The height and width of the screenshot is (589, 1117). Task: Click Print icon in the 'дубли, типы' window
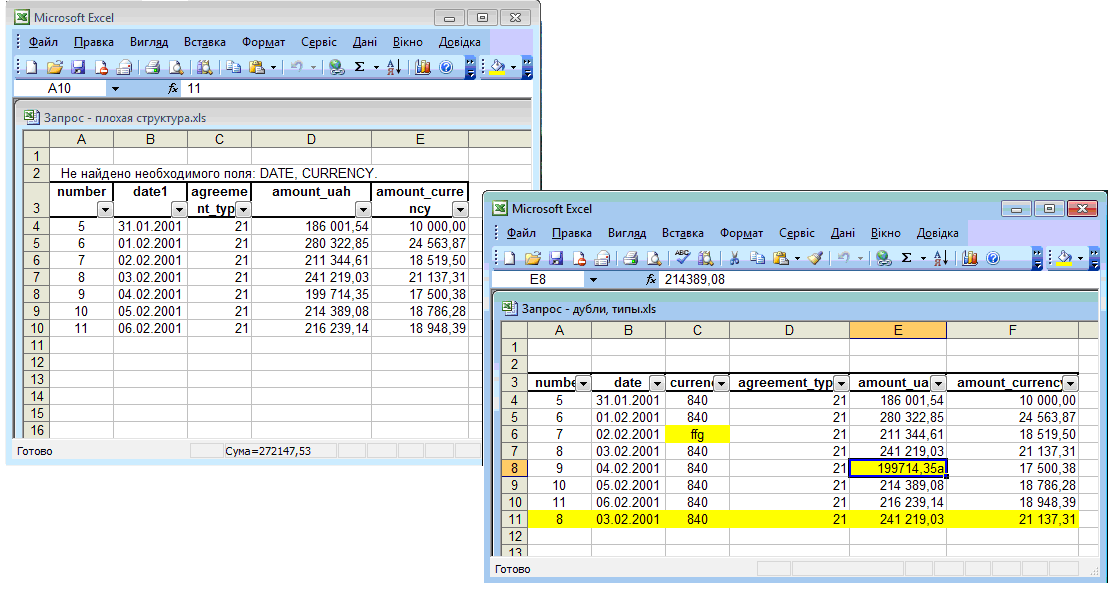629,257
